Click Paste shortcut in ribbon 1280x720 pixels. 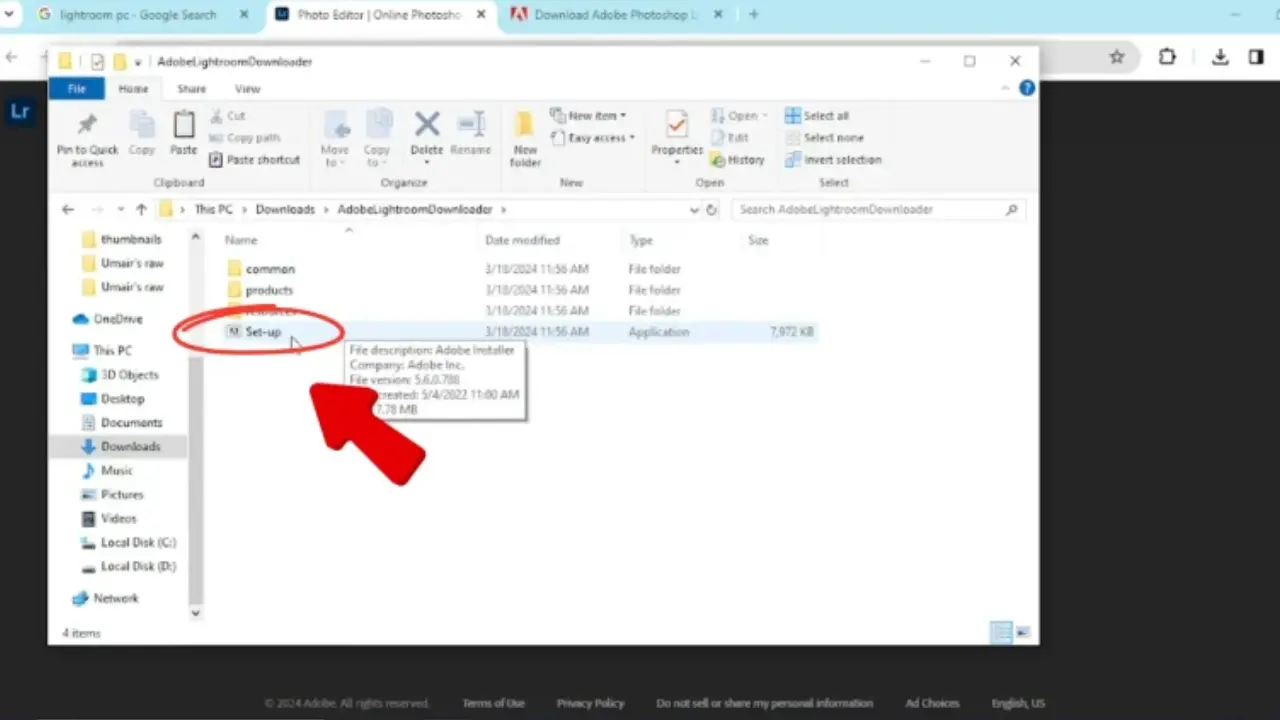[254, 160]
